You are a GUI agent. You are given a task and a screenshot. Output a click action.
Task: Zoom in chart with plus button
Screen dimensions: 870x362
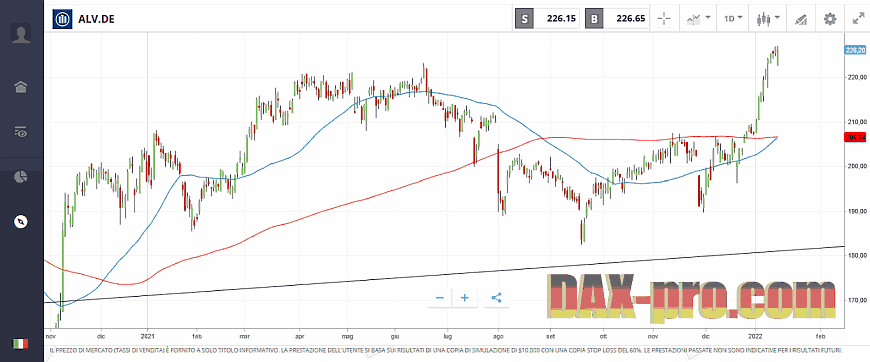coord(465,298)
